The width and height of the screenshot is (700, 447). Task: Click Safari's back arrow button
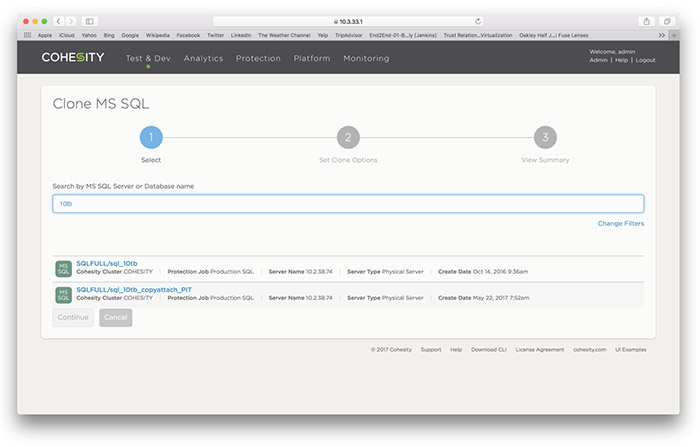[58, 20]
